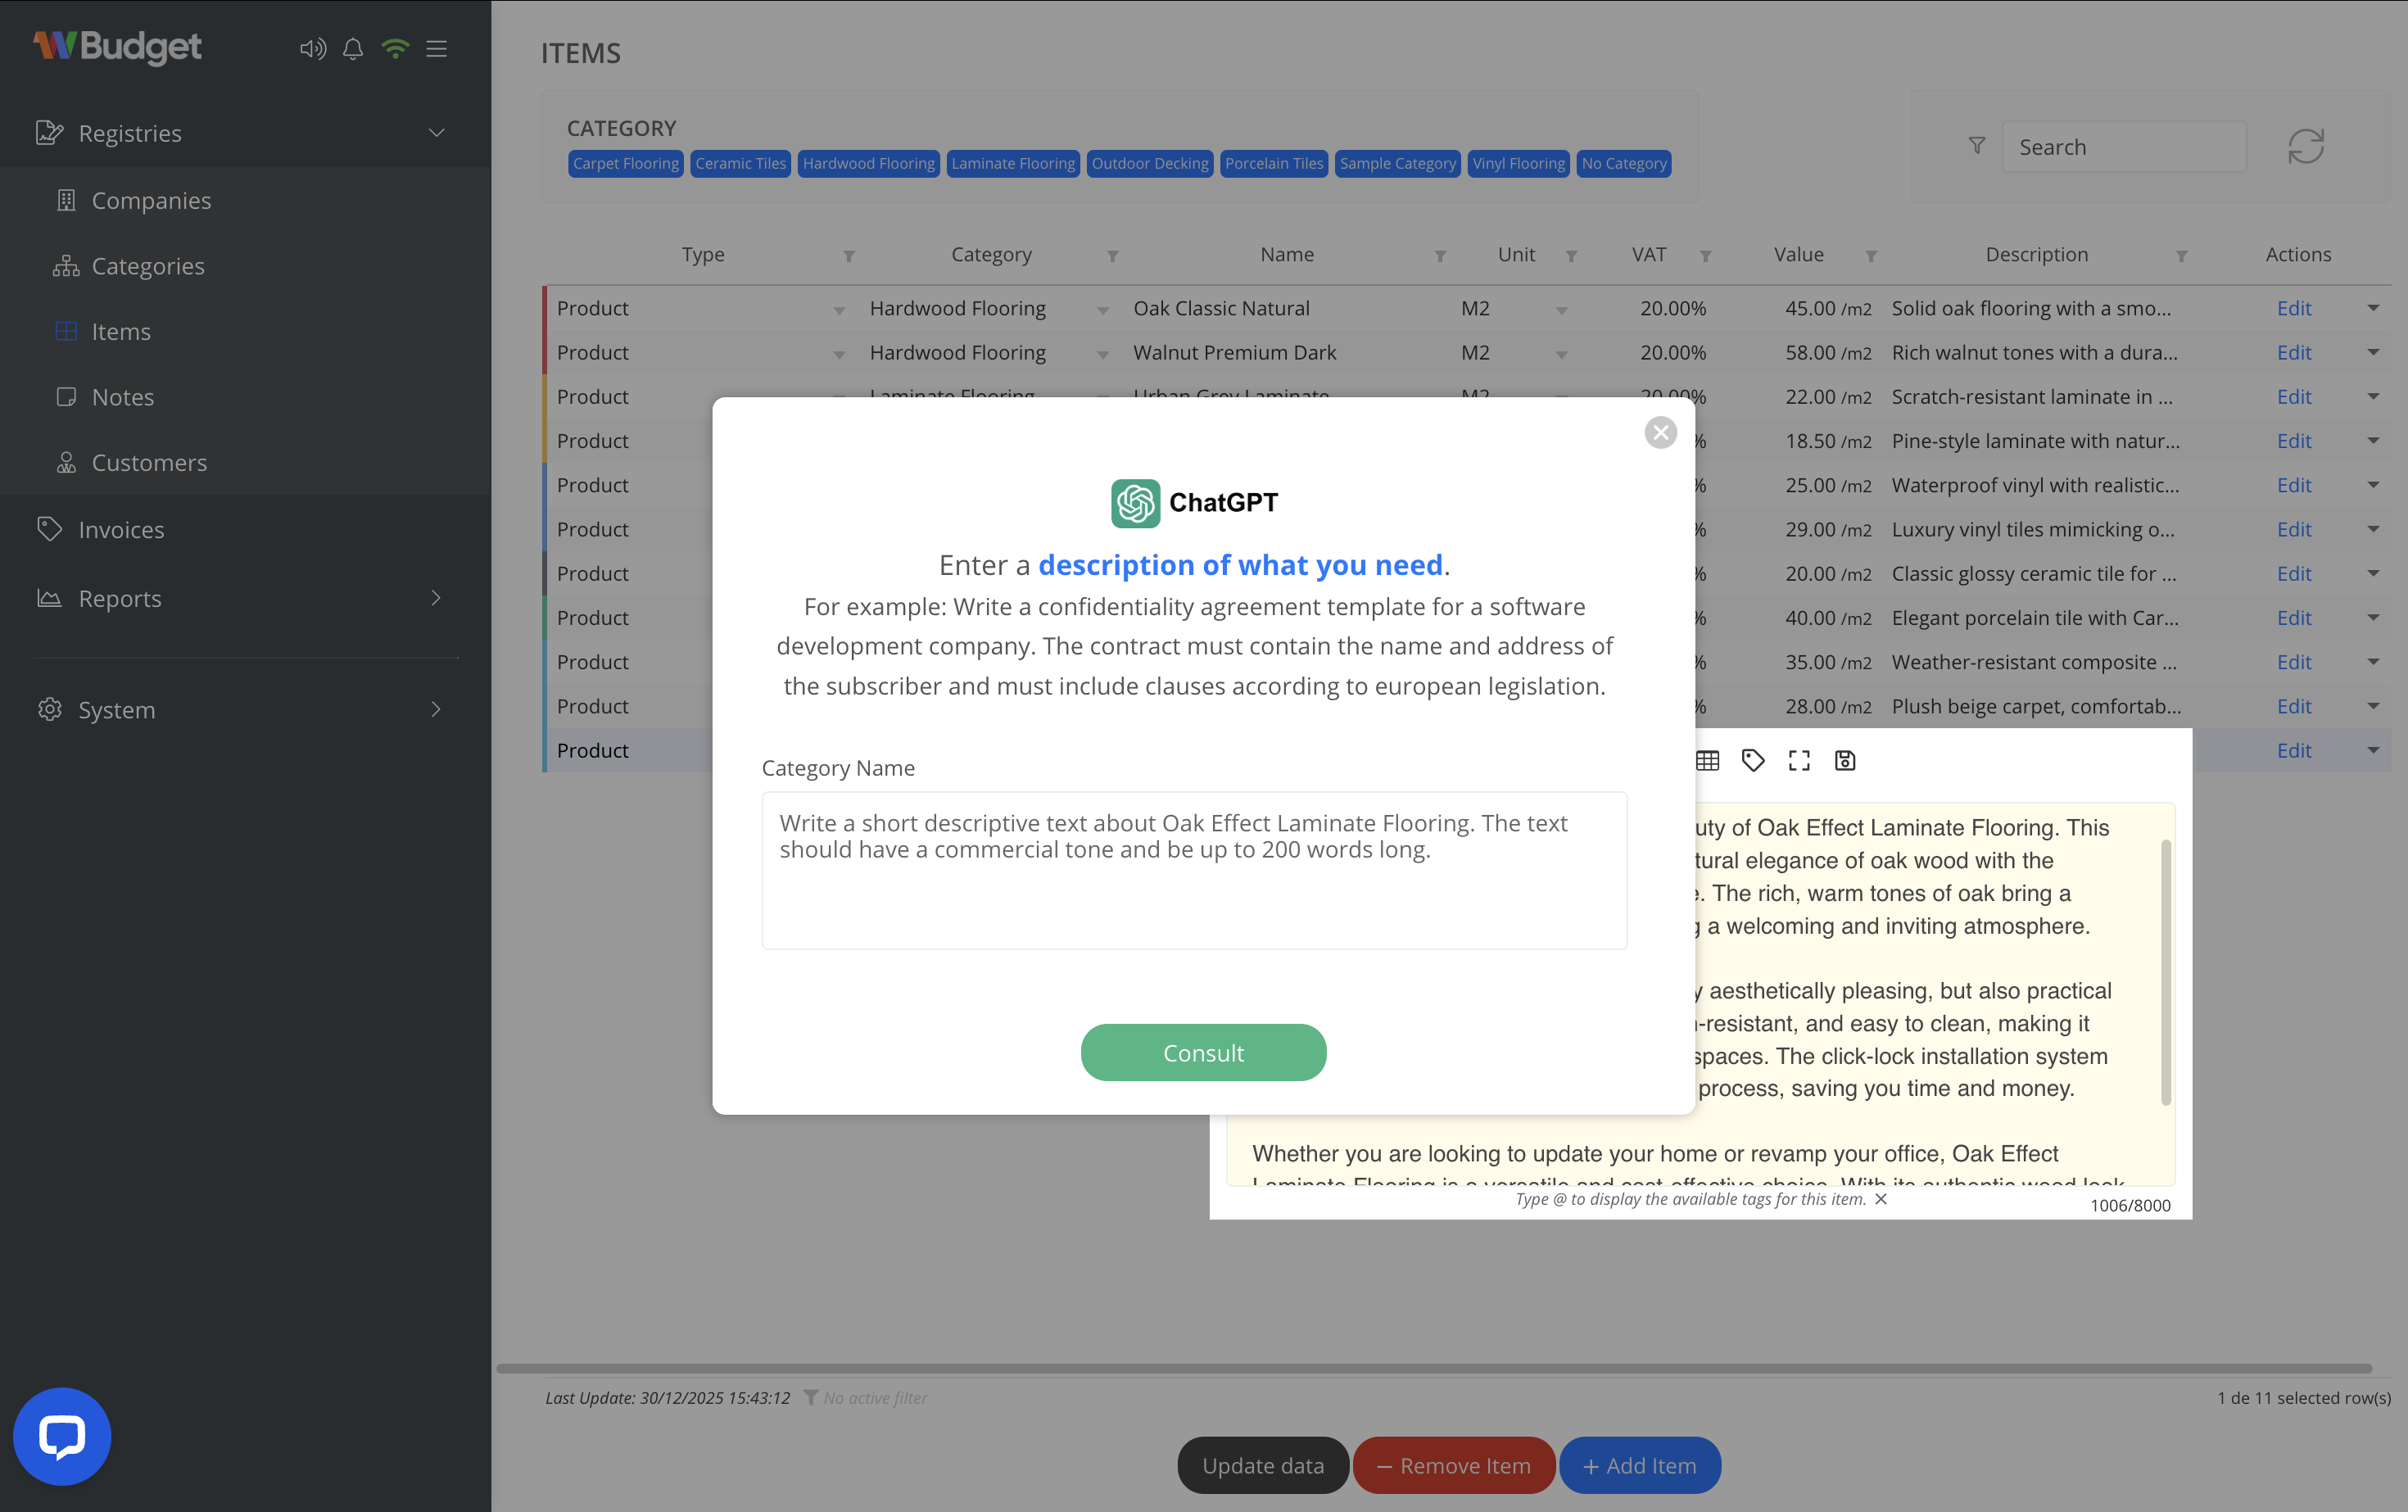The height and width of the screenshot is (1512, 2408).
Task: Open the Invoices section
Action: [122, 529]
